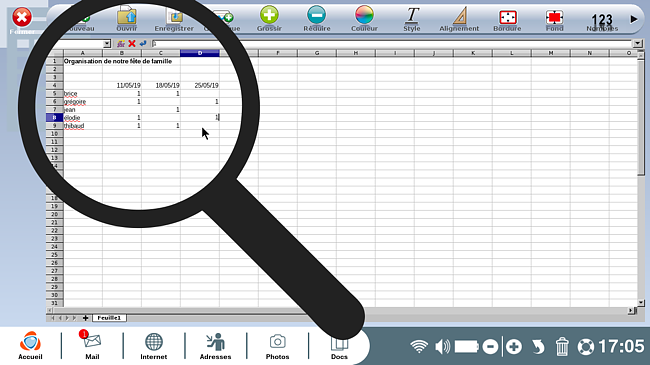Add a new sheet with plus button

(x=85, y=318)
